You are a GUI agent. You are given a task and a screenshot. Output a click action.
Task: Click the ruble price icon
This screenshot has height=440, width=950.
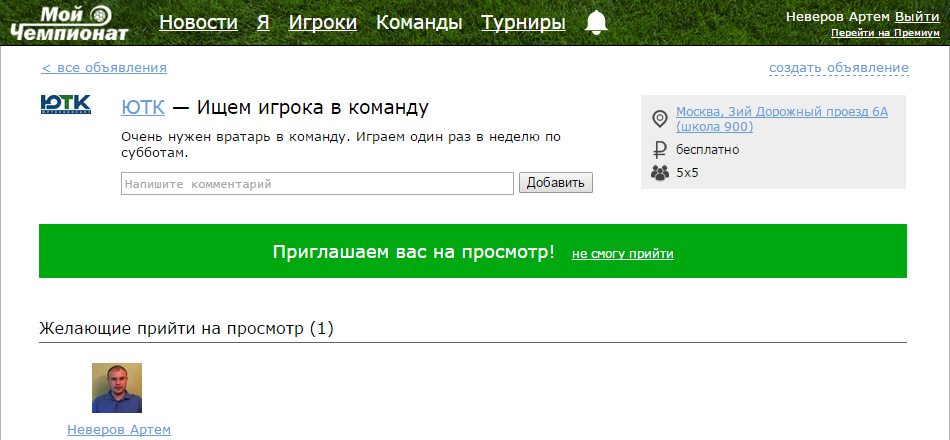coord(659,150)
